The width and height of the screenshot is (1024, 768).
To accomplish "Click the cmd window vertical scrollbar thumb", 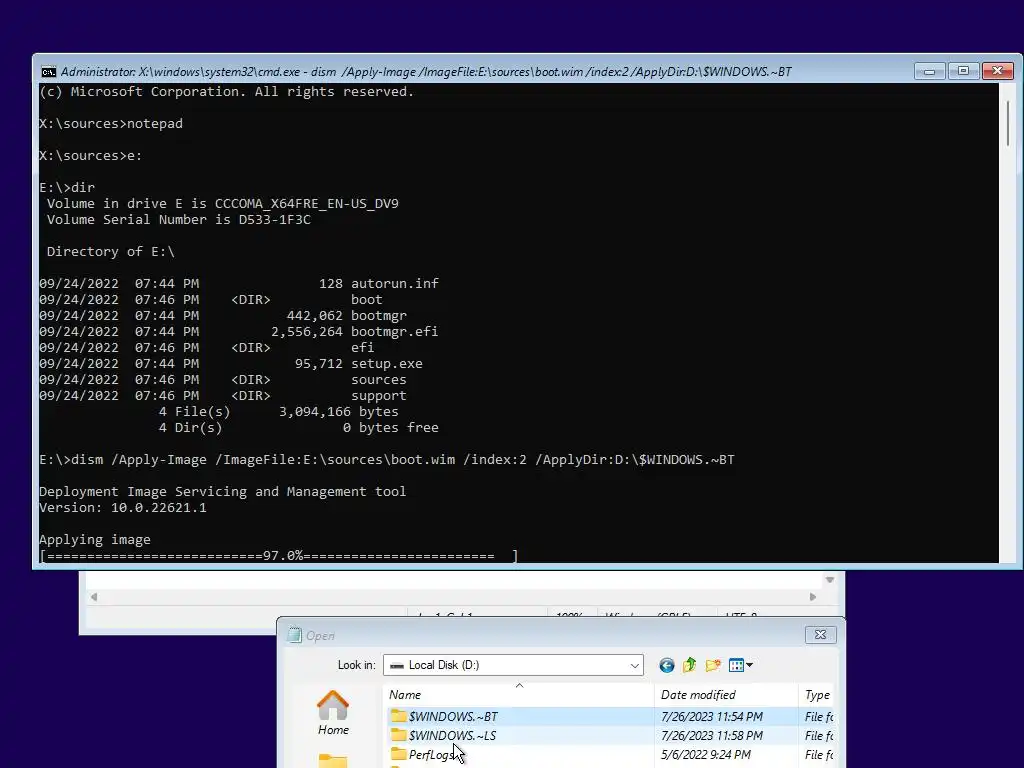I will 1009,123.
